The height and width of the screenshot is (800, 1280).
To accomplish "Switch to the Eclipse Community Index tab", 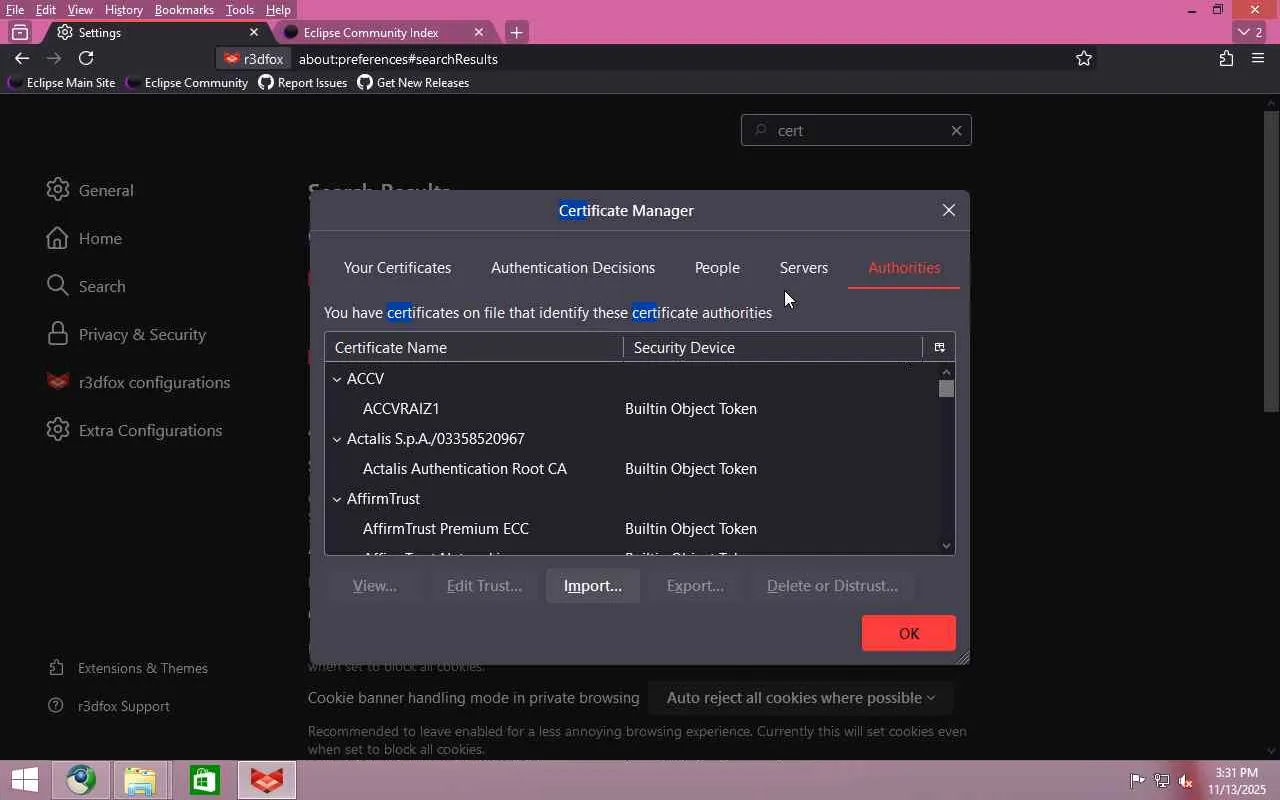I will tap(384, 32).
